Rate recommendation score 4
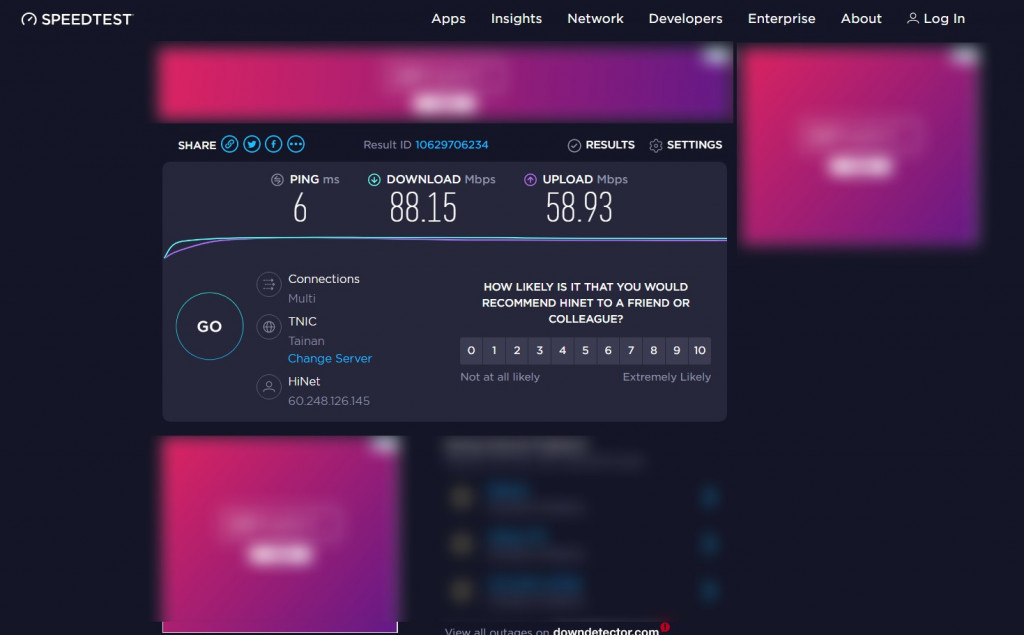The width and height of the screenshot is (1024, 635). 562,351
